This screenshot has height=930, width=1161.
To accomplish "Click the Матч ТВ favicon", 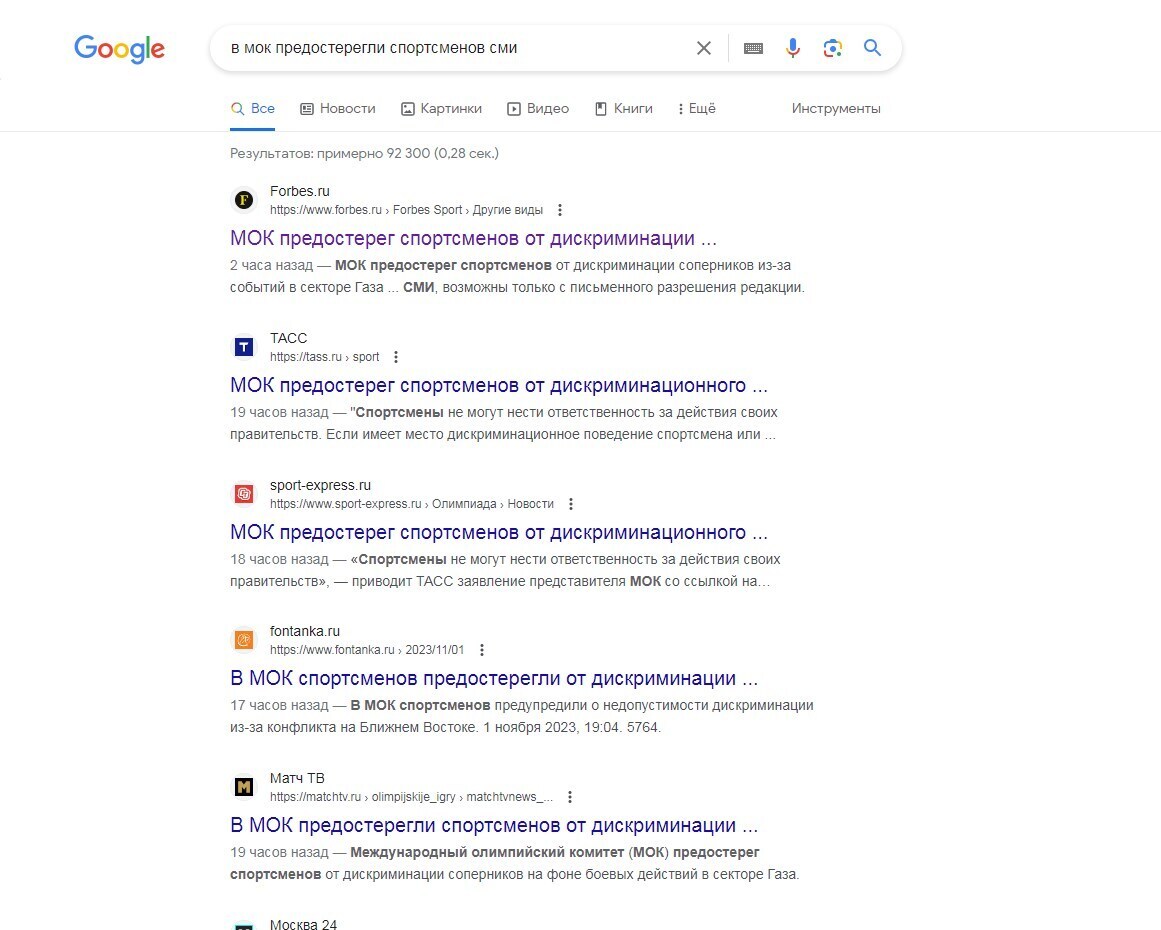I will pos(244,786).
